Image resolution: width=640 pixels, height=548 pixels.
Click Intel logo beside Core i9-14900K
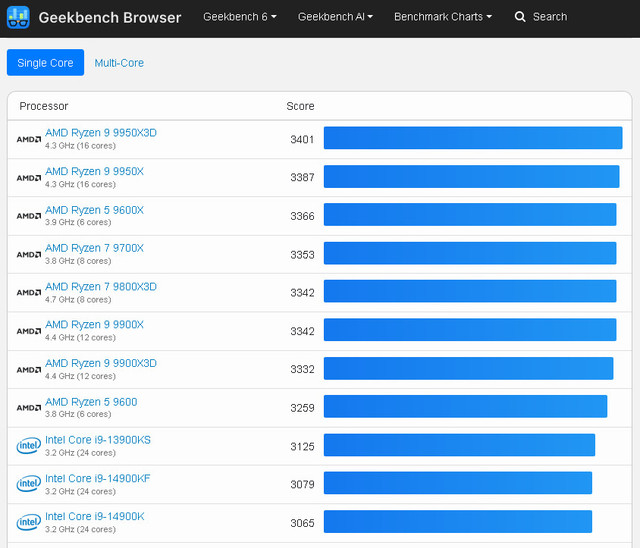29,522
